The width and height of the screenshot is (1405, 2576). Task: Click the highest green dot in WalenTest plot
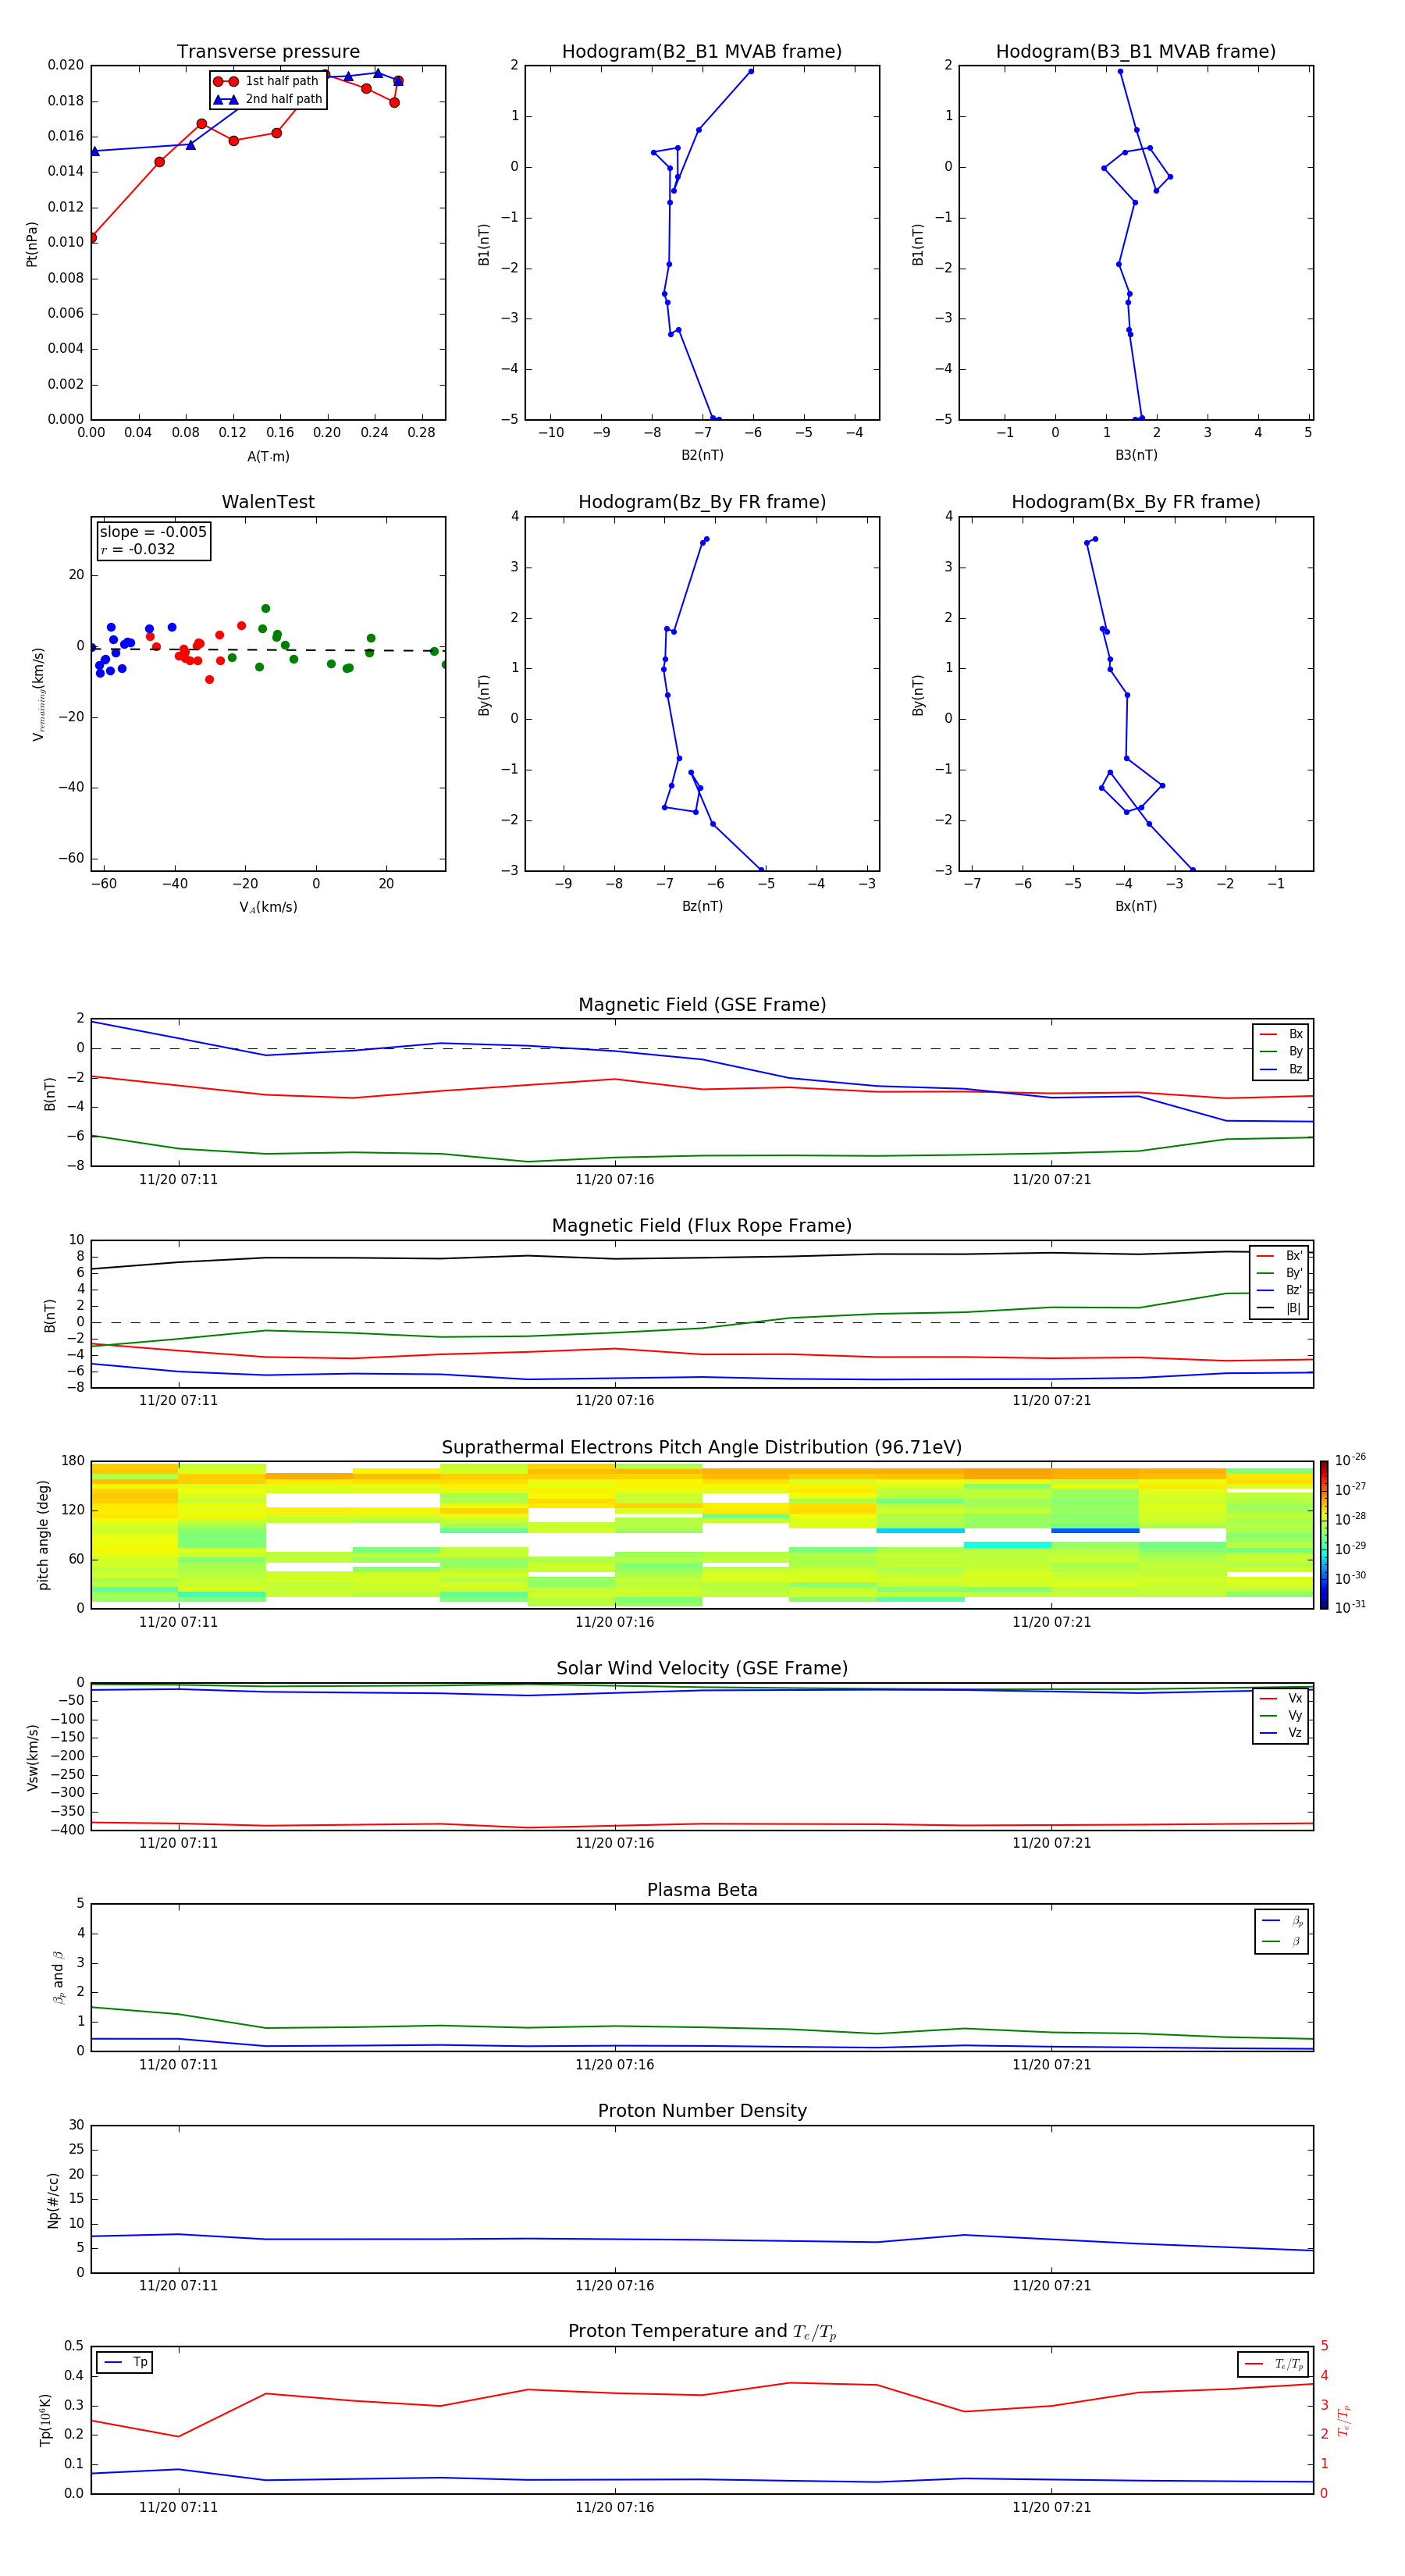[265, 608]
